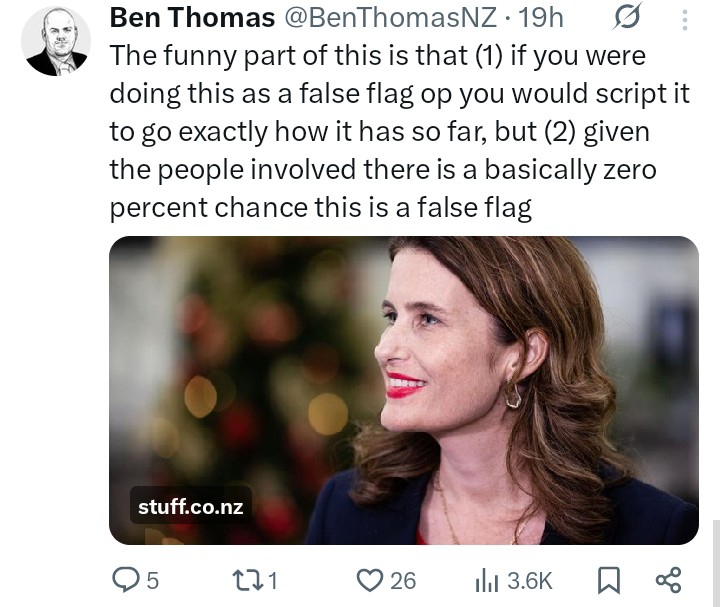This screenshot has width=720, height=607.
Task: Click the share icon
Action: pos(667,580)
